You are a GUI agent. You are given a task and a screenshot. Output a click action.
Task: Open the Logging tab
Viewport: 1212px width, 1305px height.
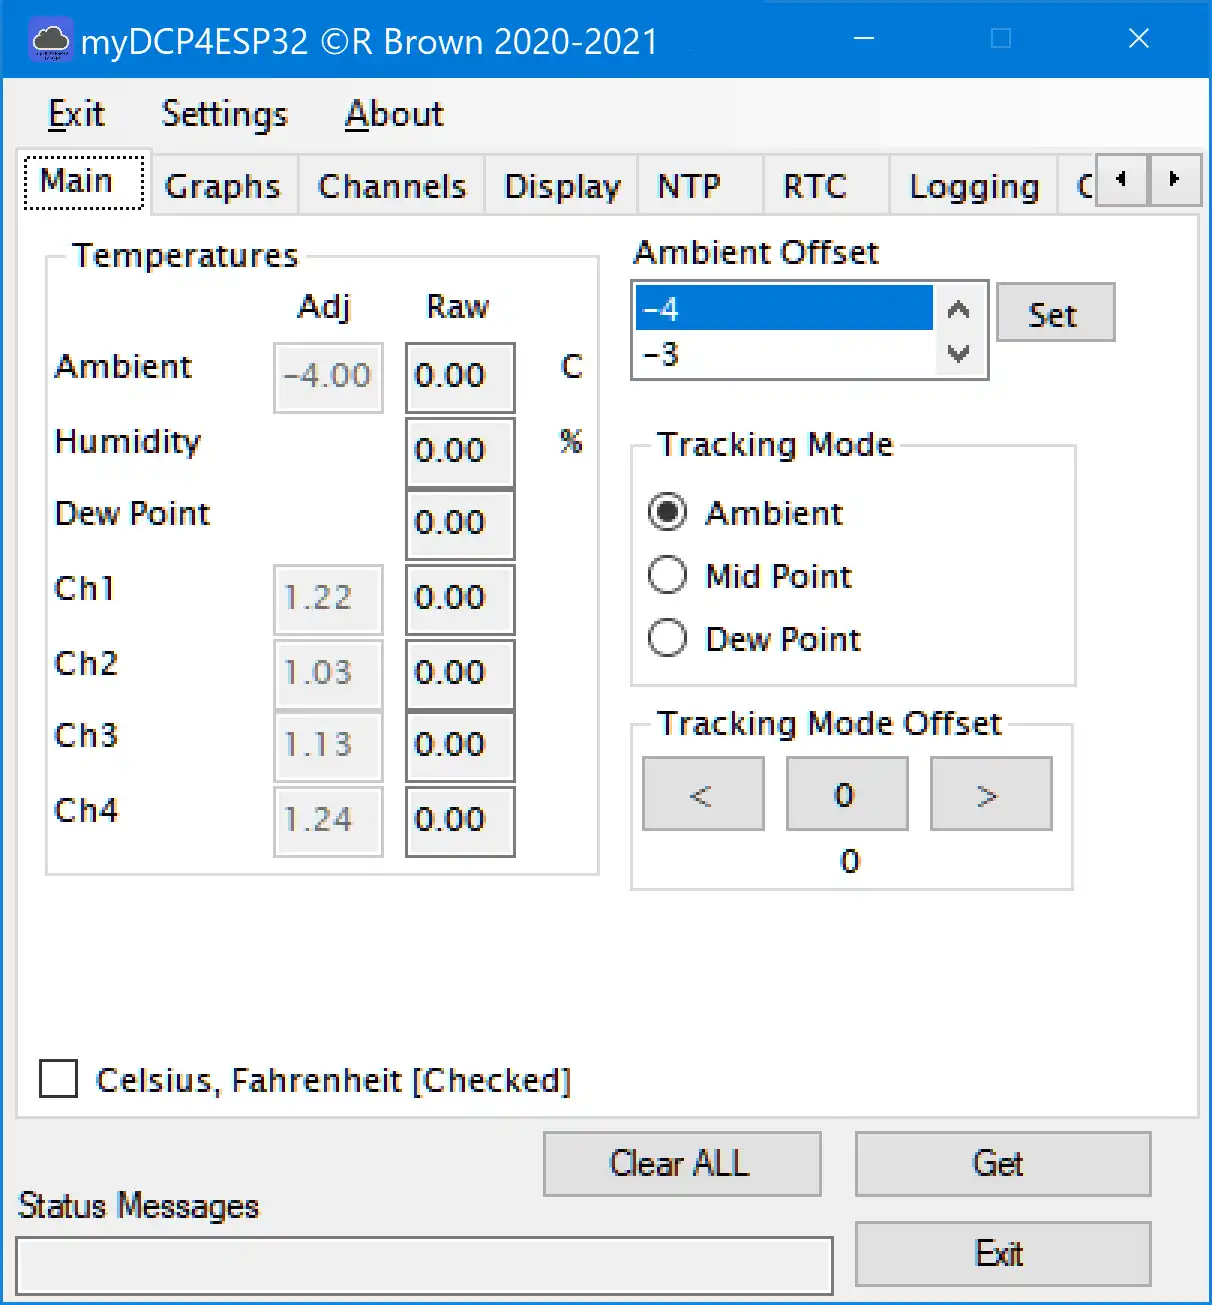click(x=974, y=186)
